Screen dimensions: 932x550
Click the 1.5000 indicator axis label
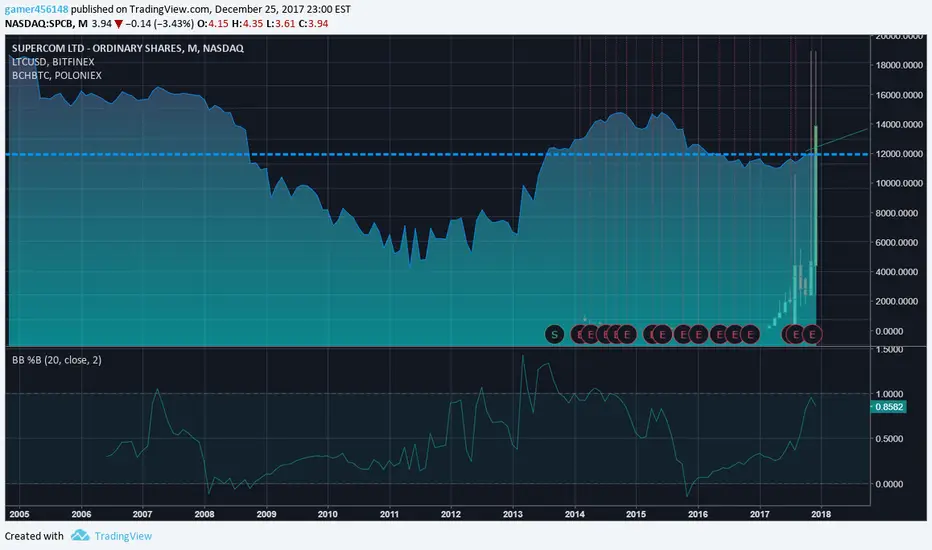tap(889, 350)
